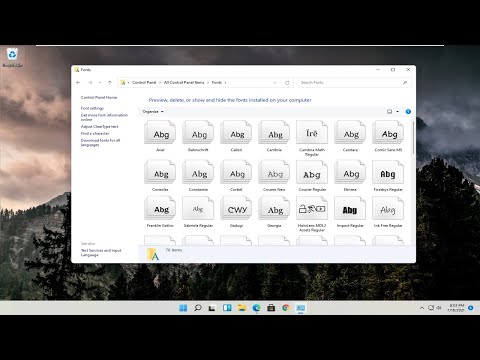Select the HoloLens MDL2 Assets font
This screenshot has height=360, width=480.
(x=312, y=214)
